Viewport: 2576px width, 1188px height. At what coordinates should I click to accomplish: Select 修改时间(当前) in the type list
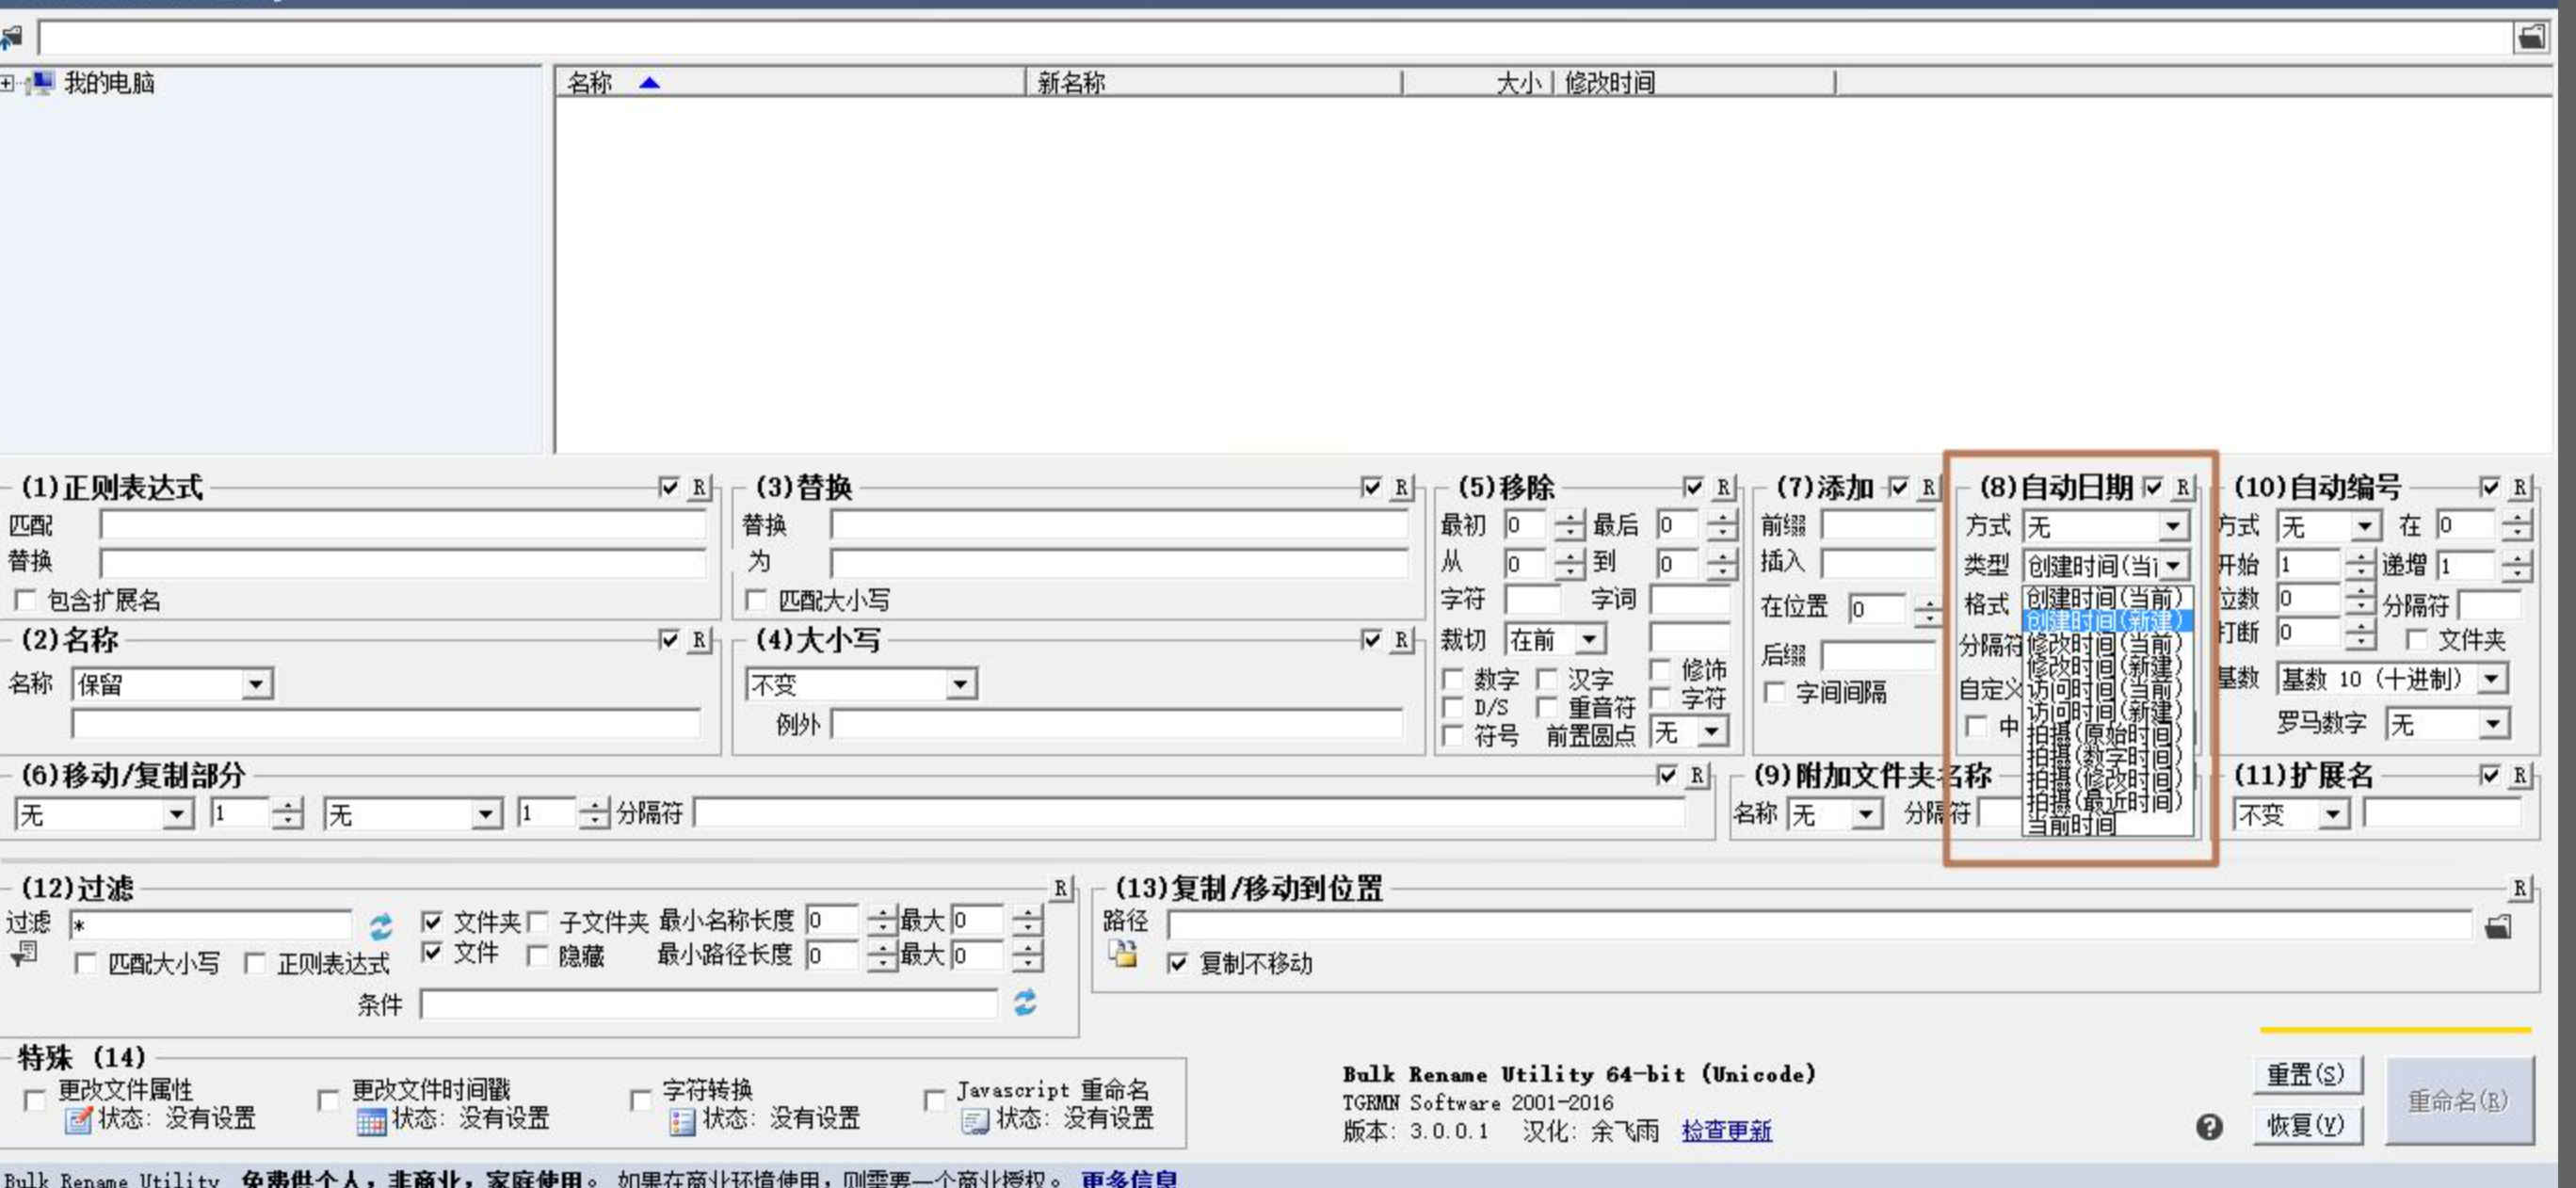pos(2103,644)
